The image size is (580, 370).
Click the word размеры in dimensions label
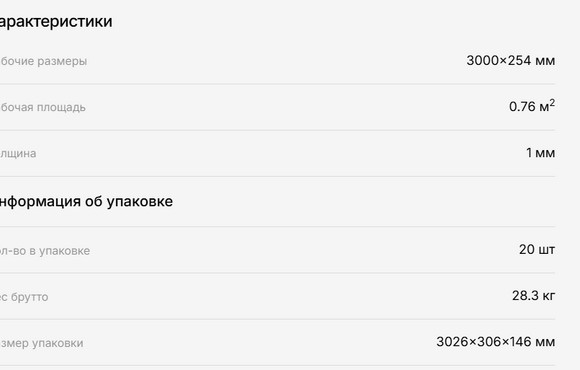tap(65, 61)
